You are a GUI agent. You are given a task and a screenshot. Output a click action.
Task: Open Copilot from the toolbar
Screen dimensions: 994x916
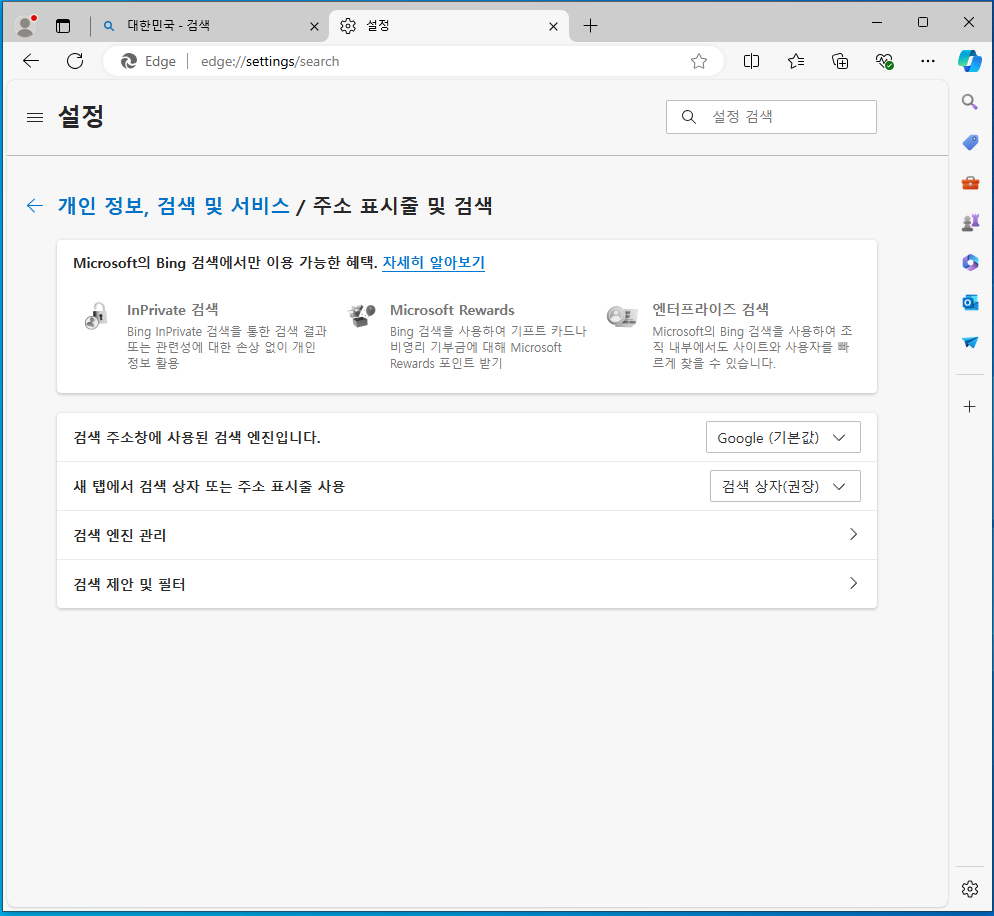coord(970,61)
